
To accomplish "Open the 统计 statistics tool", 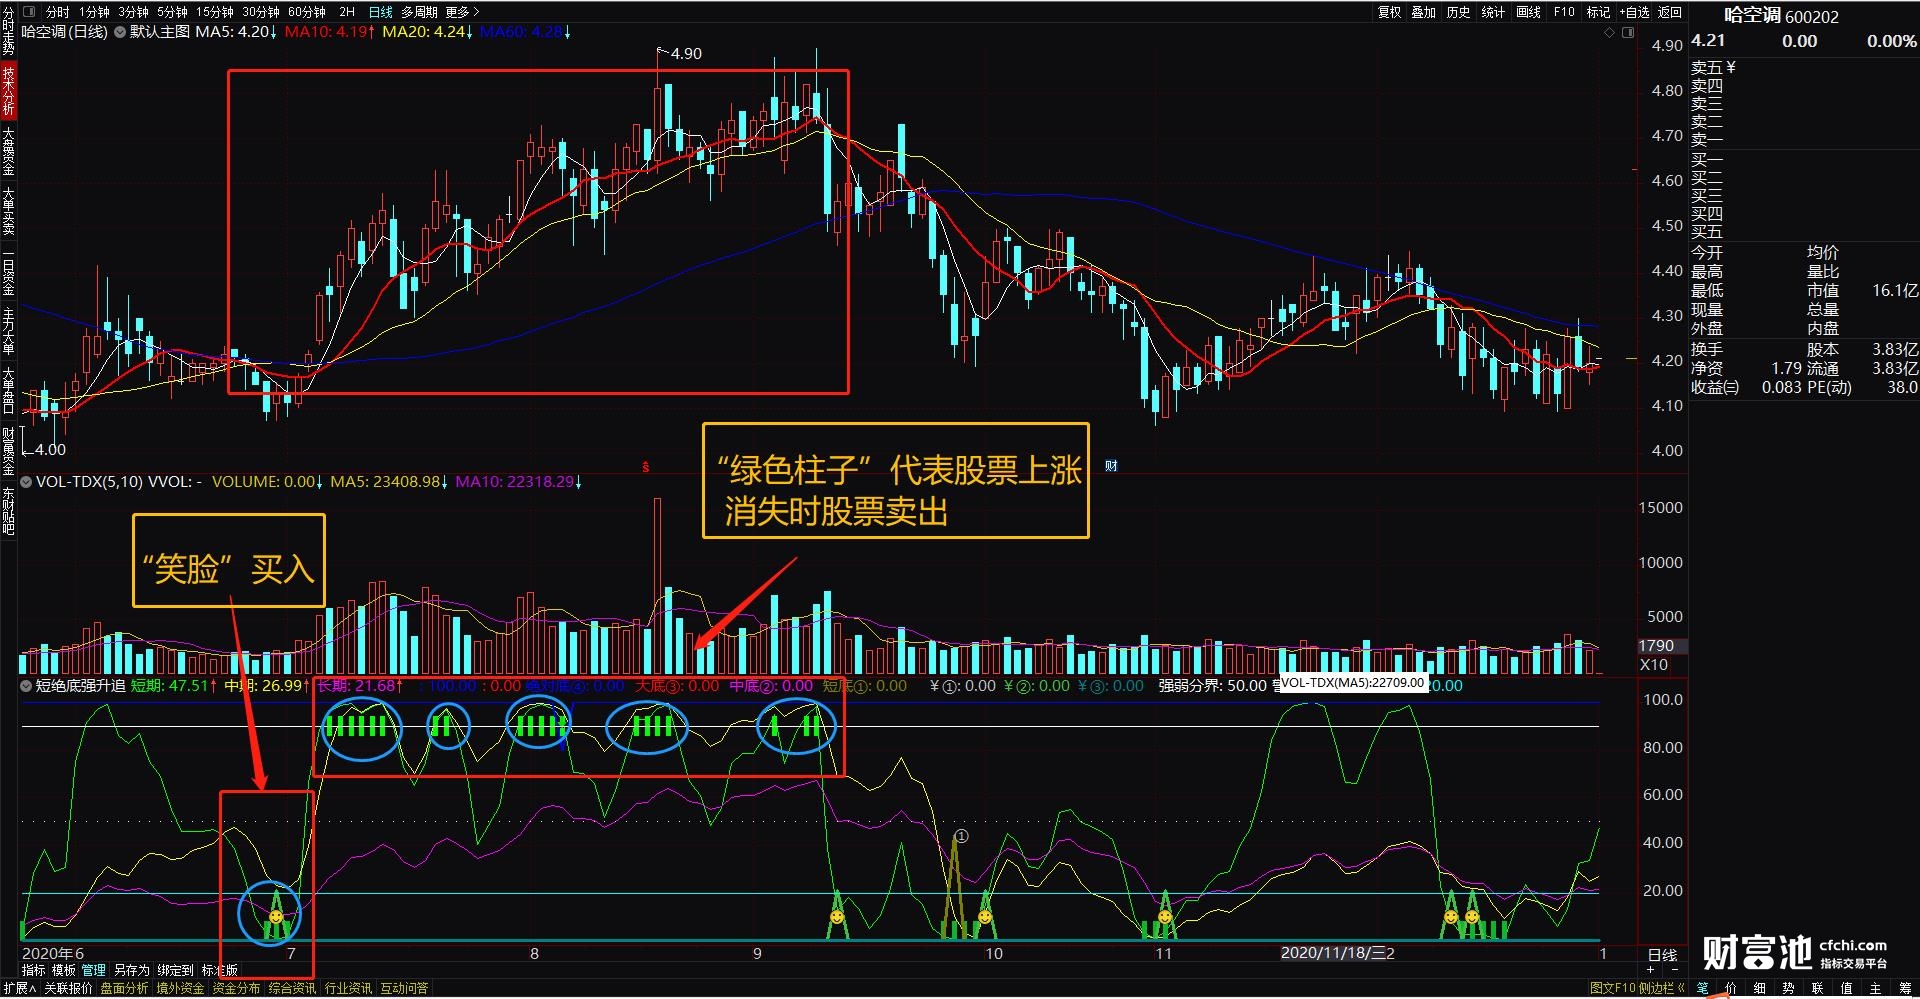I will pos(1493,12).
